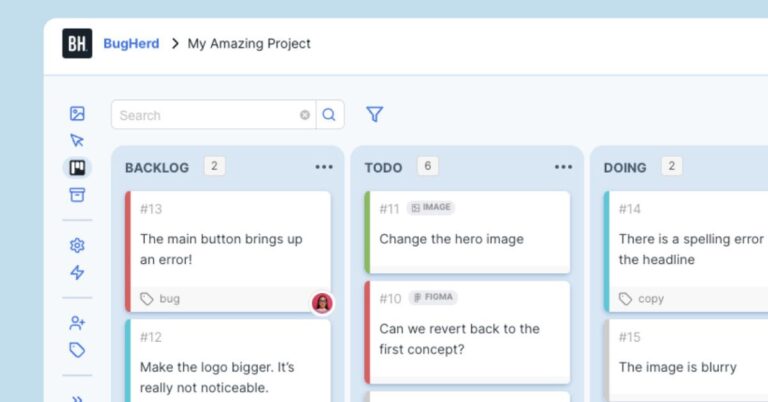Click the breadcrumb chevron separator
Viewport: 768px width, 402px height.
coord(175,44)
